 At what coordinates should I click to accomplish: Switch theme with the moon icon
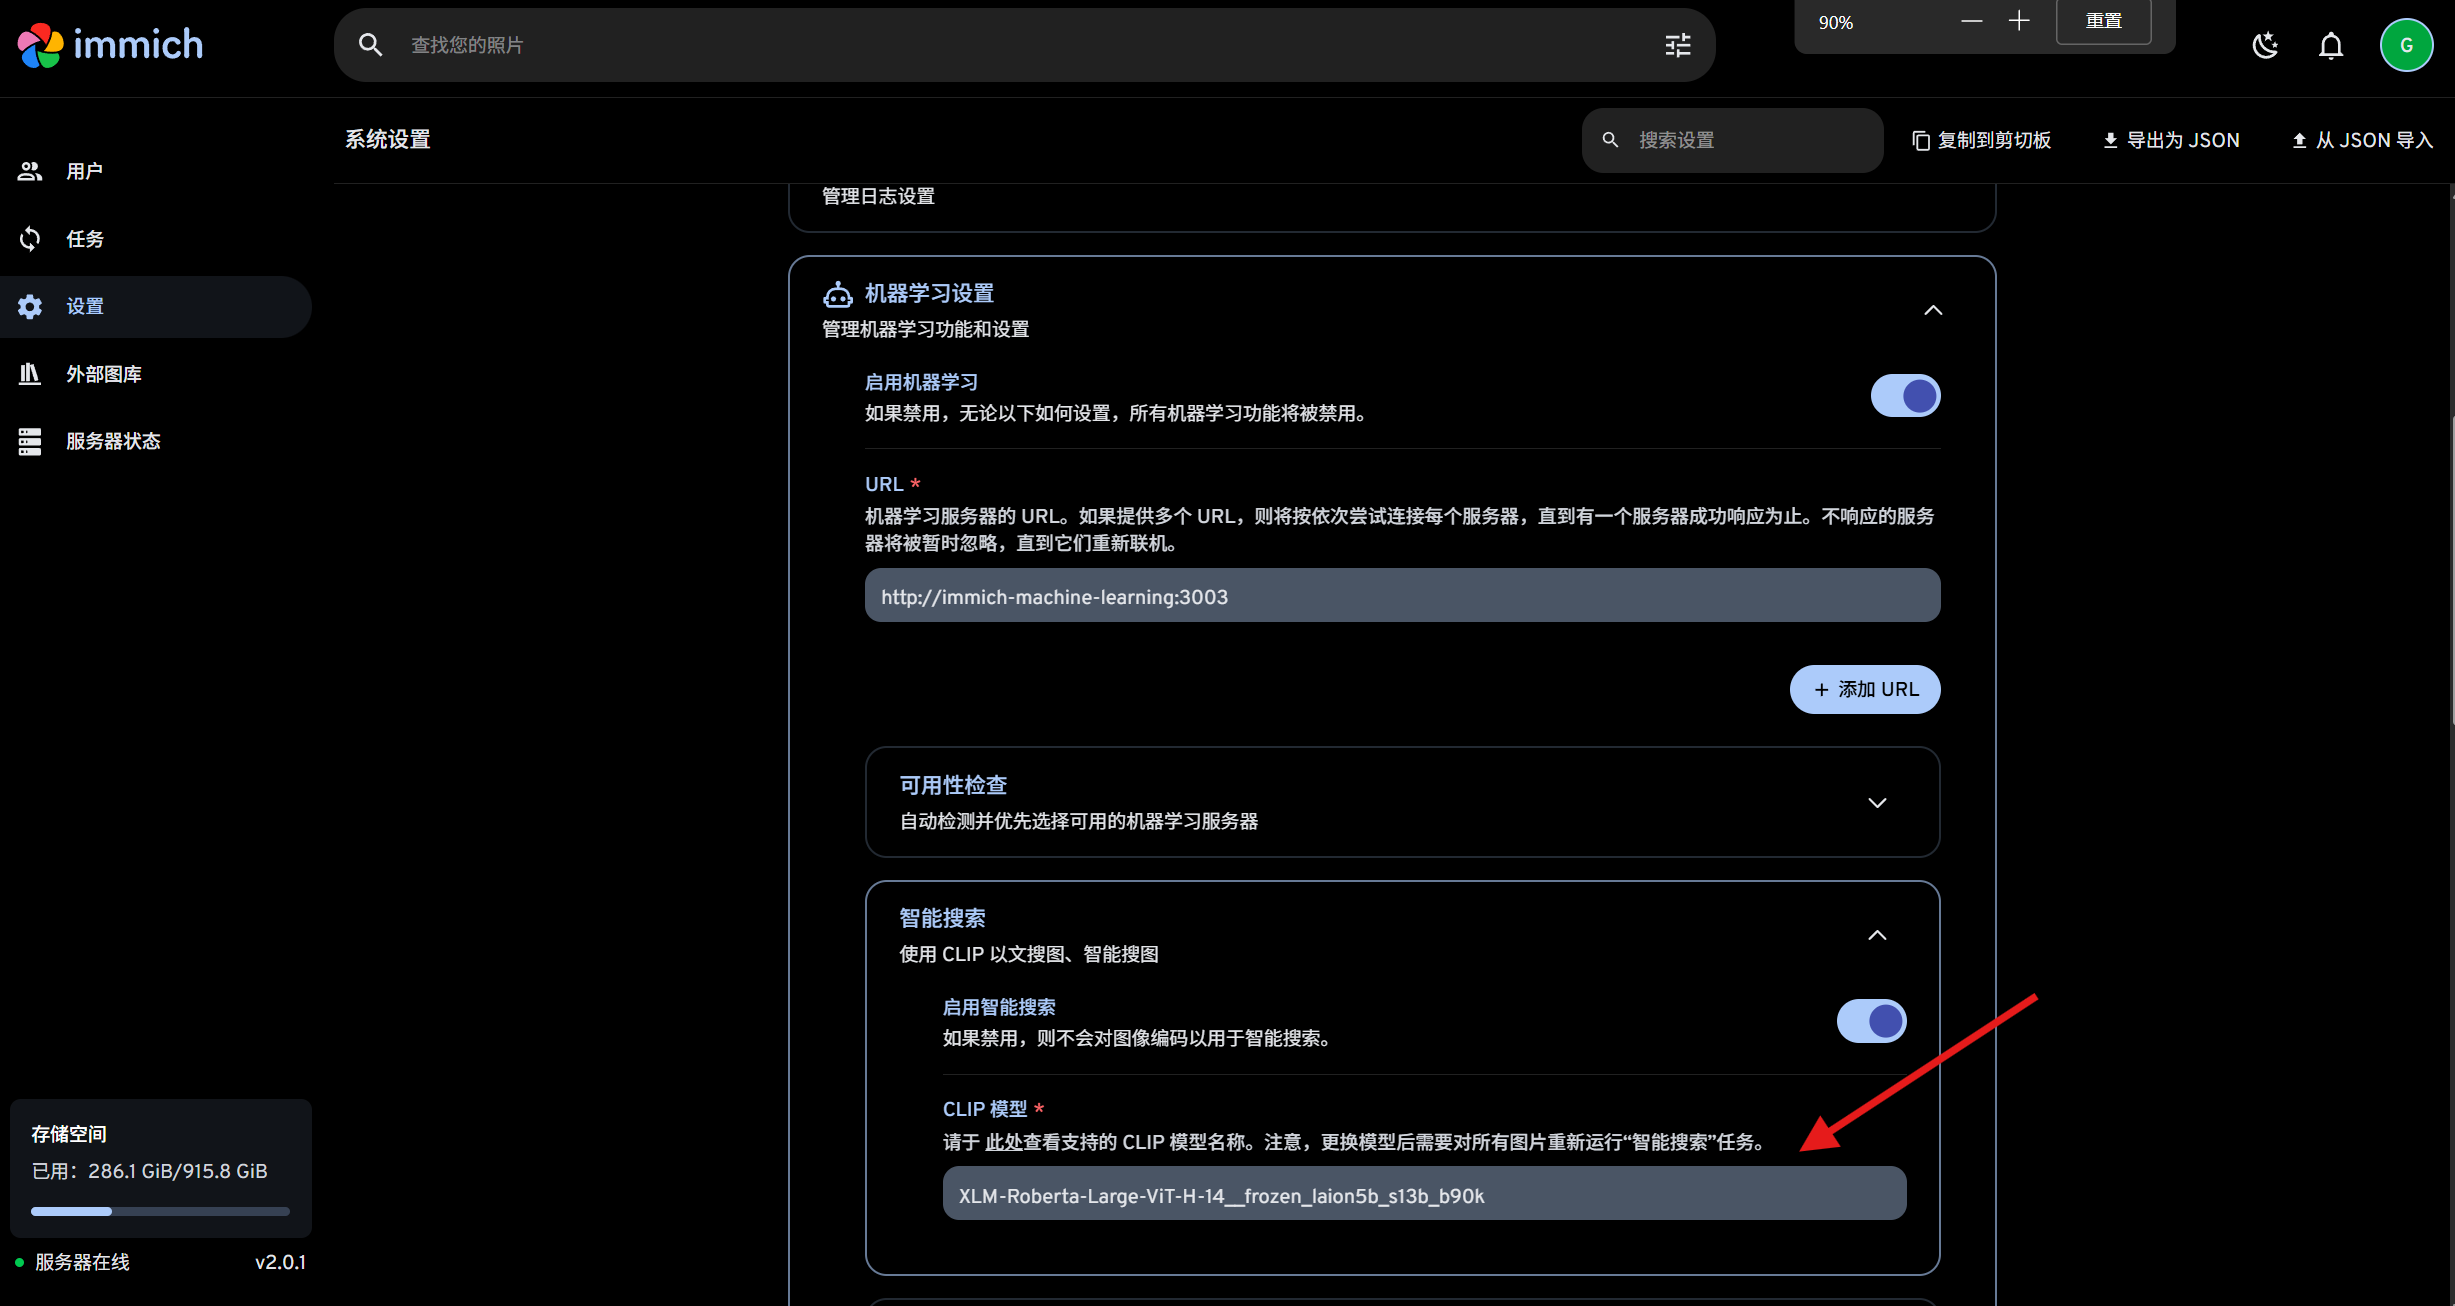pyautogui.click(x=2265, y=46)
